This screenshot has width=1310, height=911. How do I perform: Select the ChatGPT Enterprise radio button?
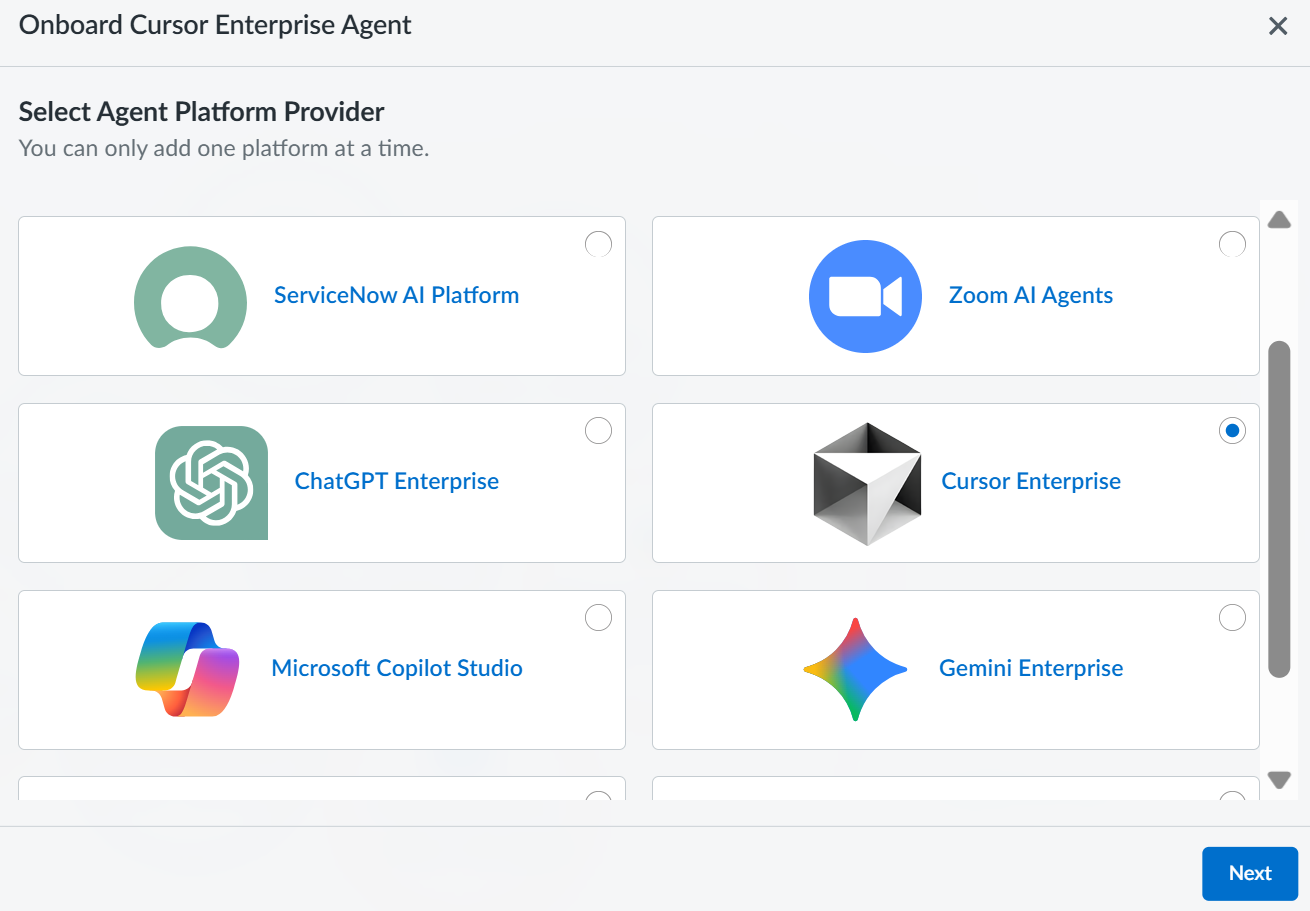[598, 431]
